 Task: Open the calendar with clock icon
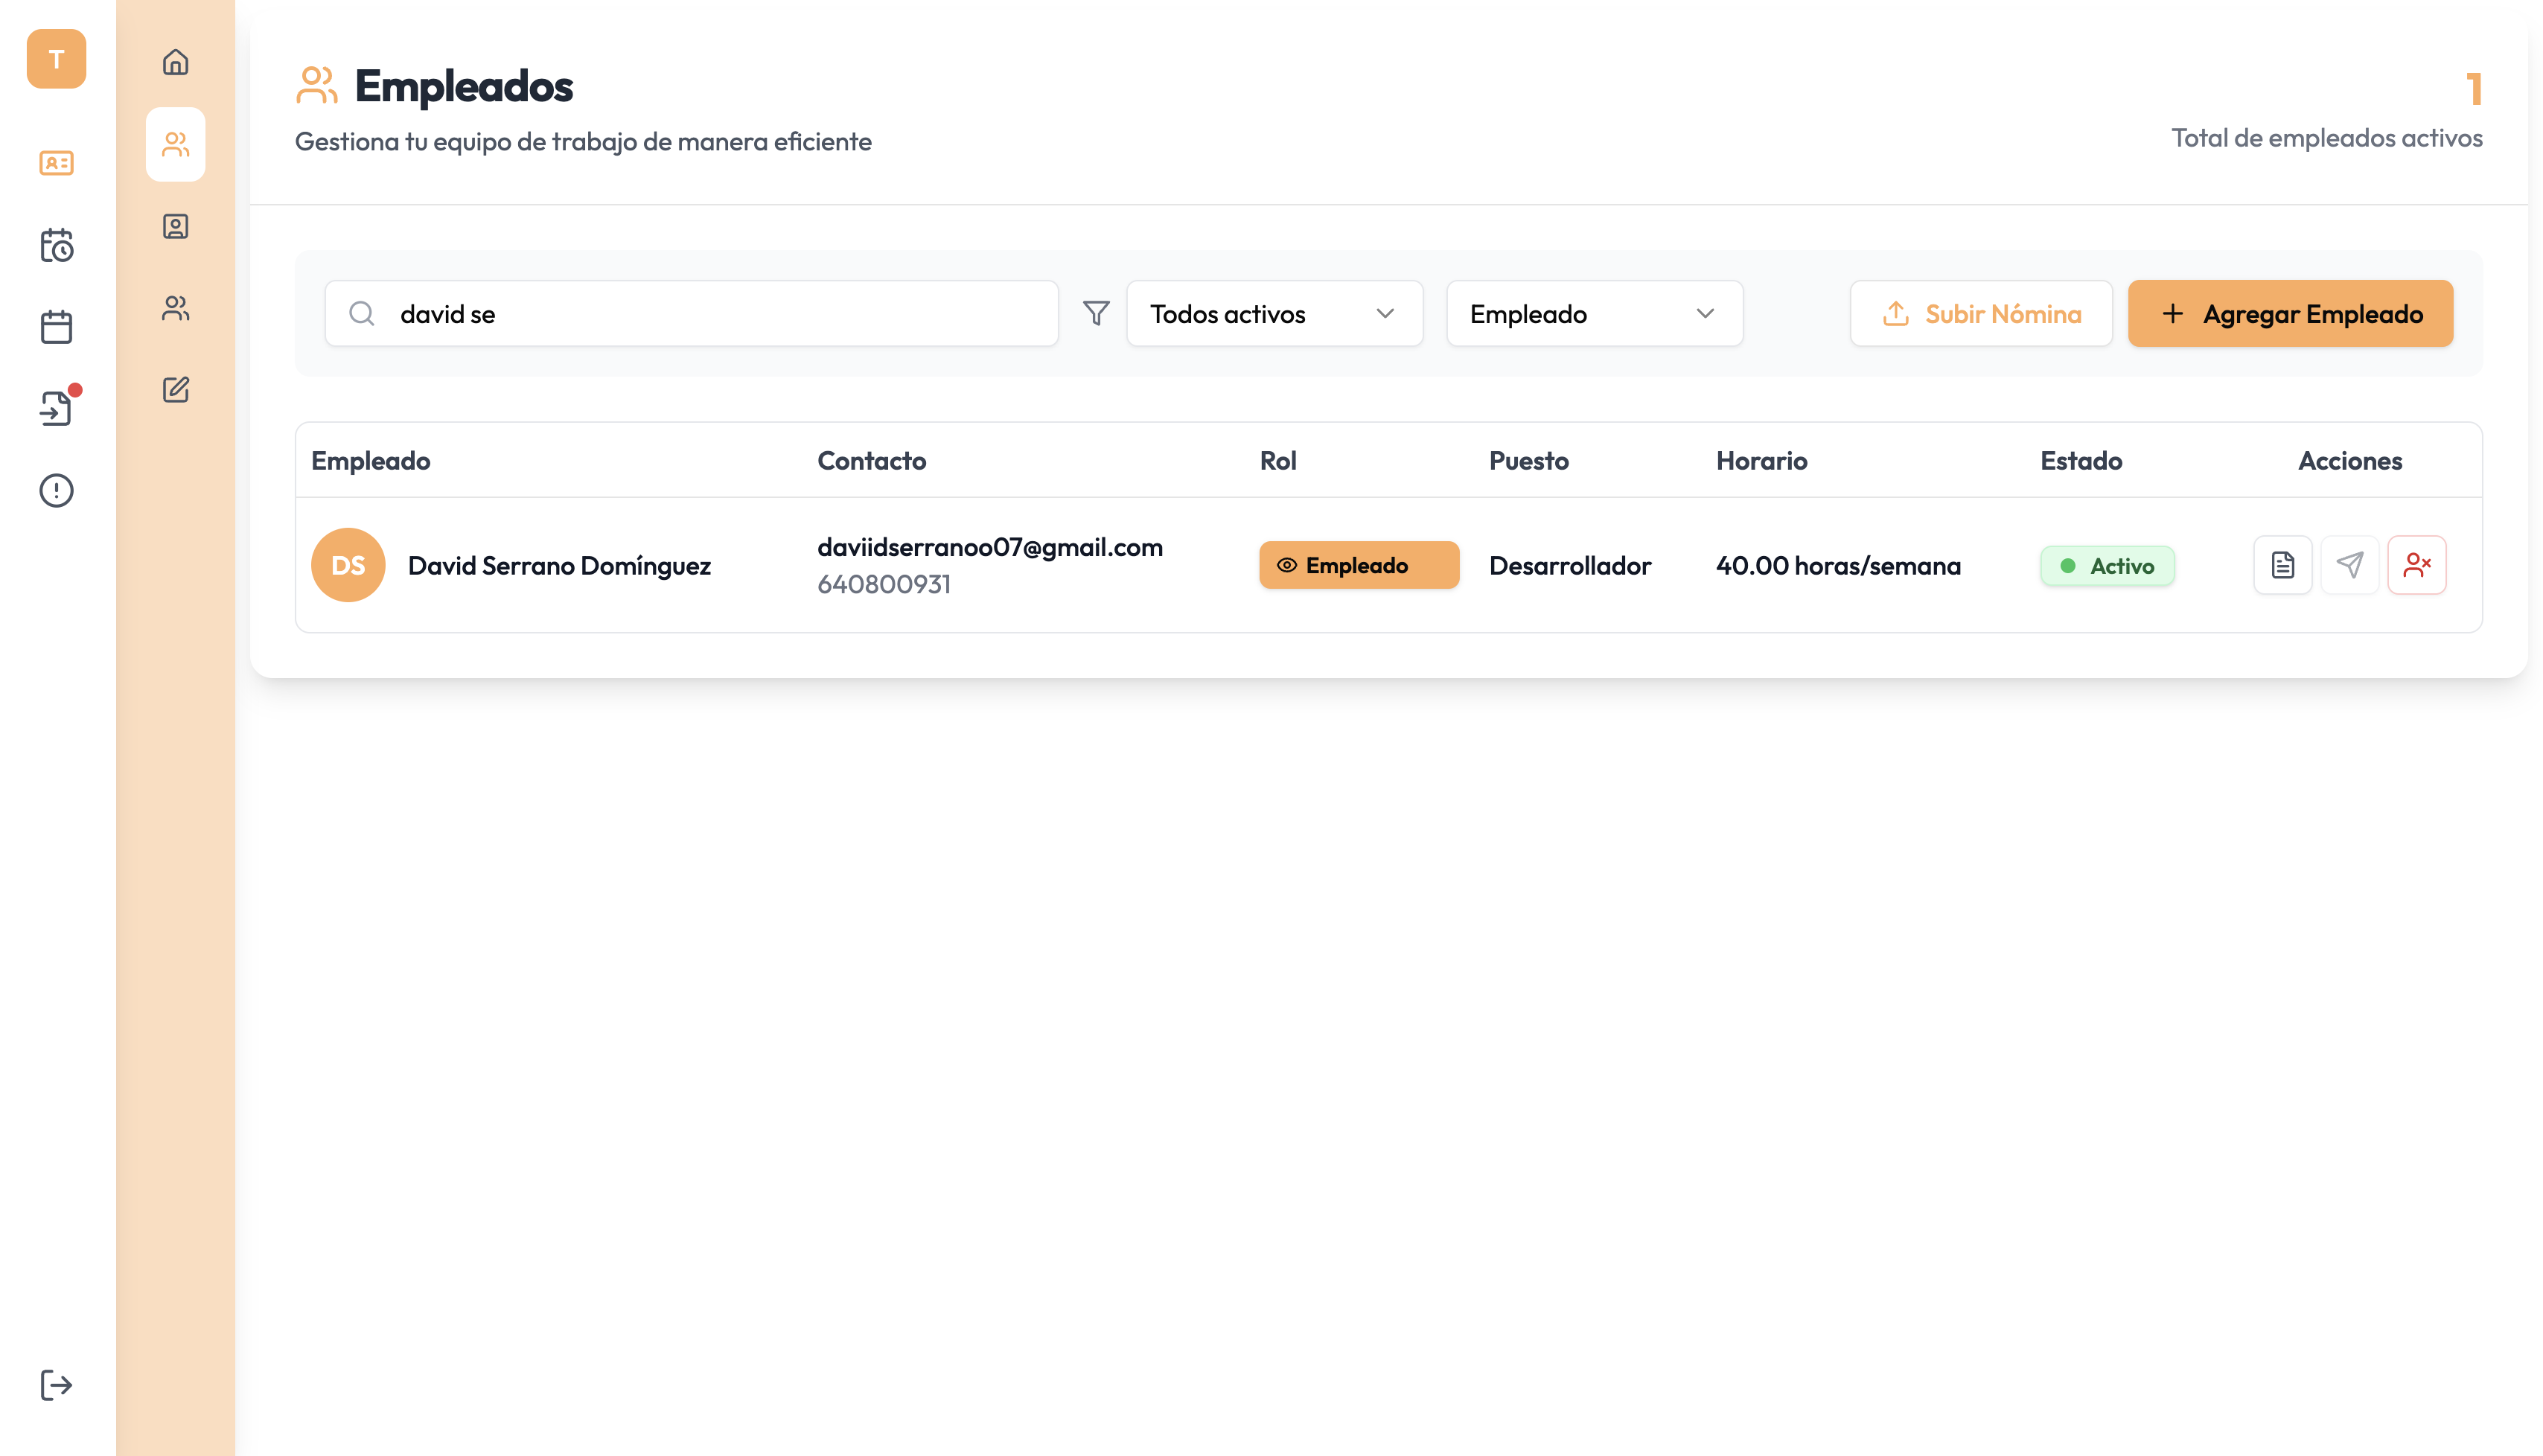[56, 245]
